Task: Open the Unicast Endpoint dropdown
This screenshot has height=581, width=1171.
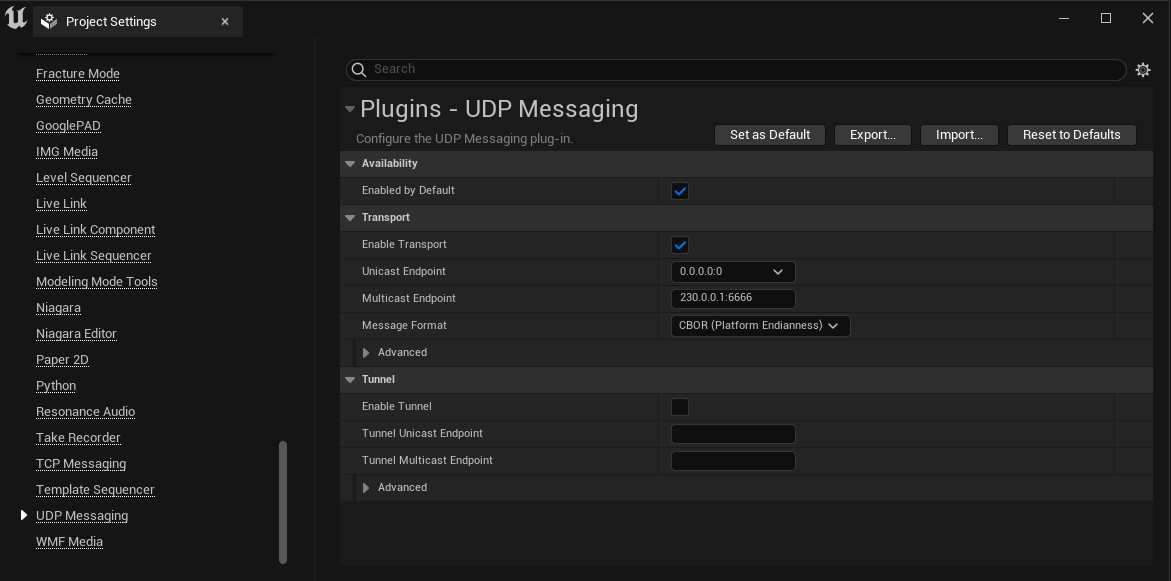Action: 733,272
